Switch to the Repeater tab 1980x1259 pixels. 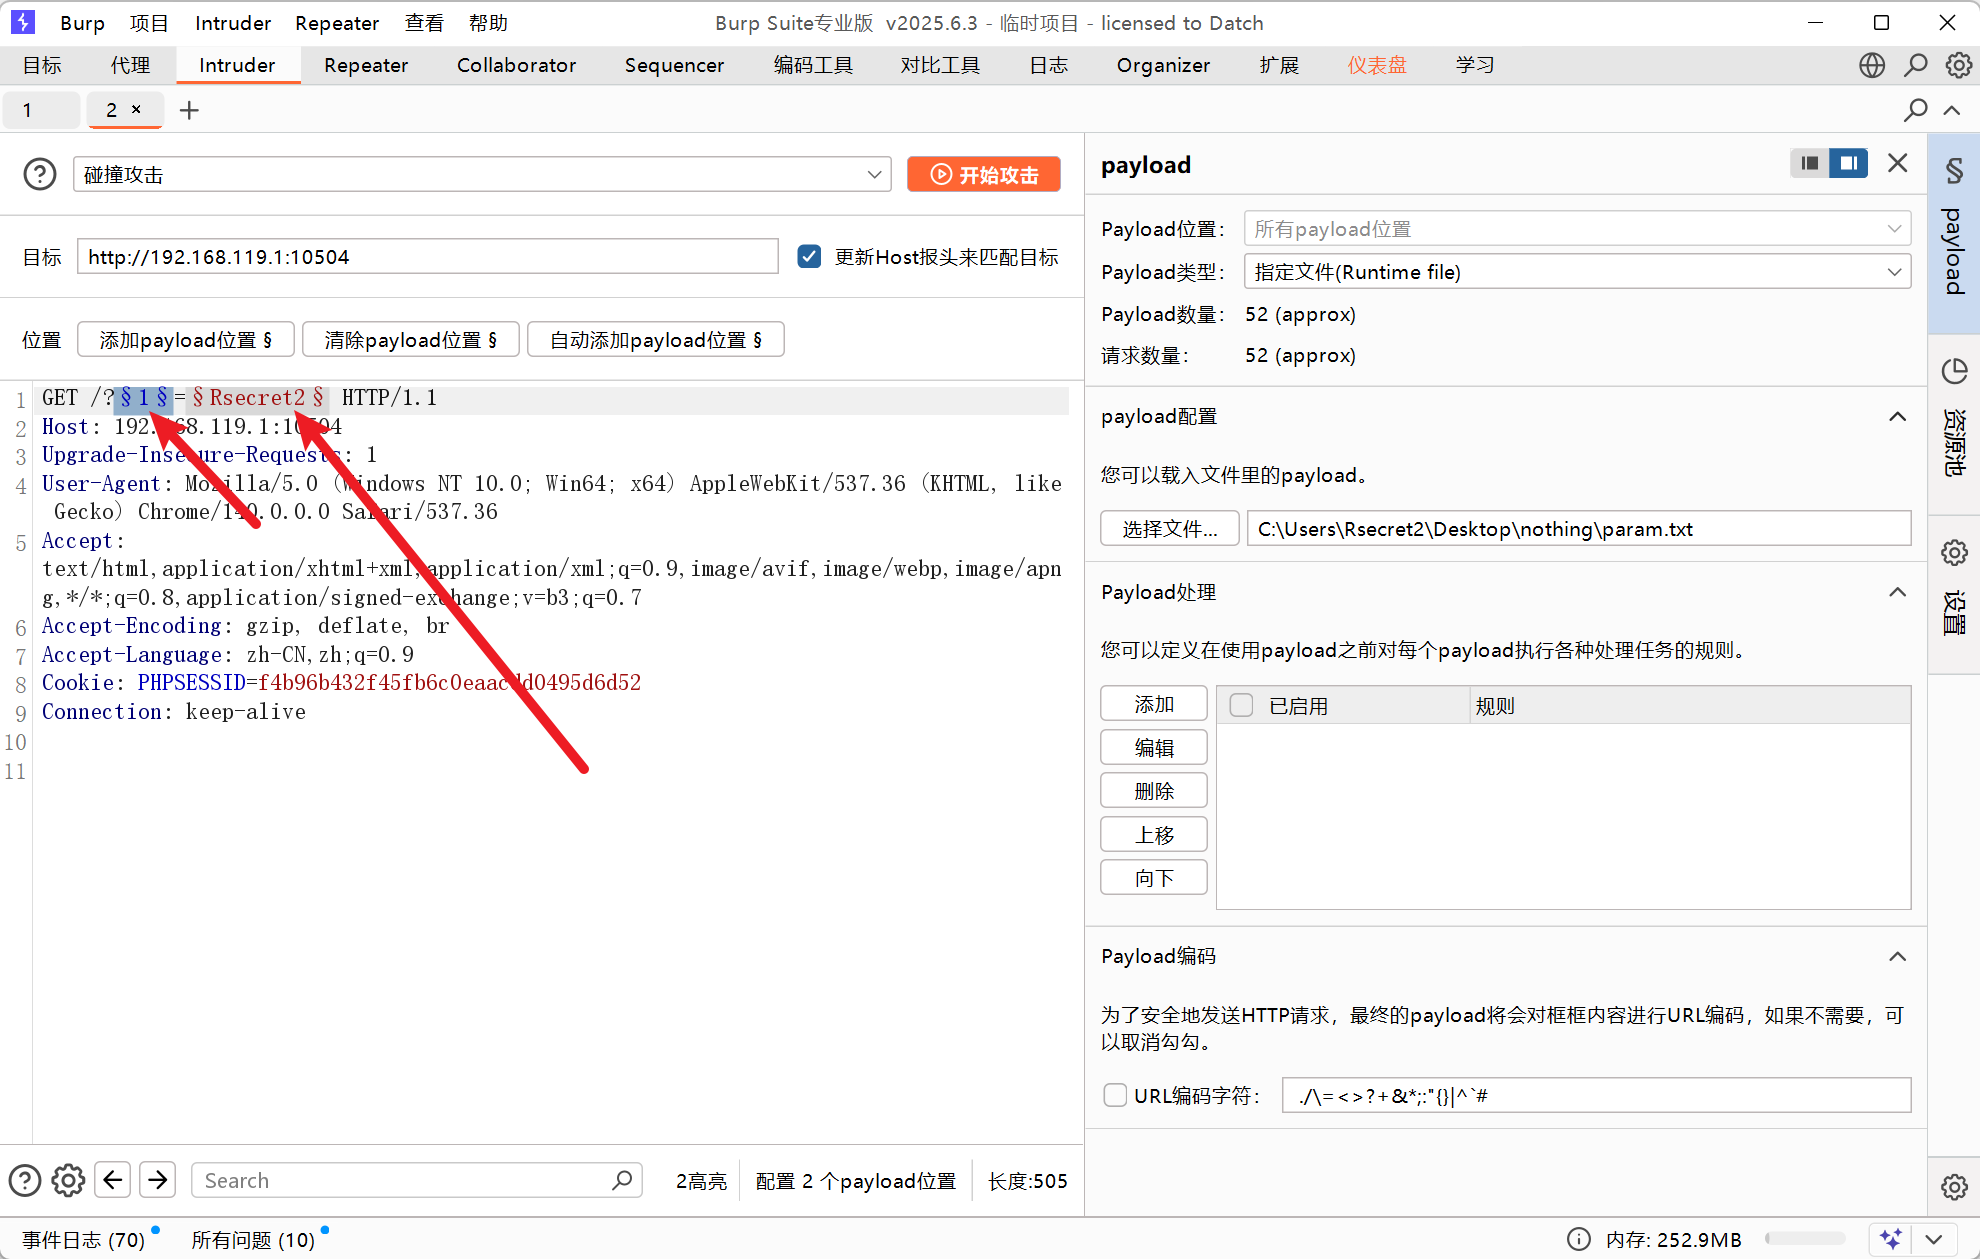point(365,66)
